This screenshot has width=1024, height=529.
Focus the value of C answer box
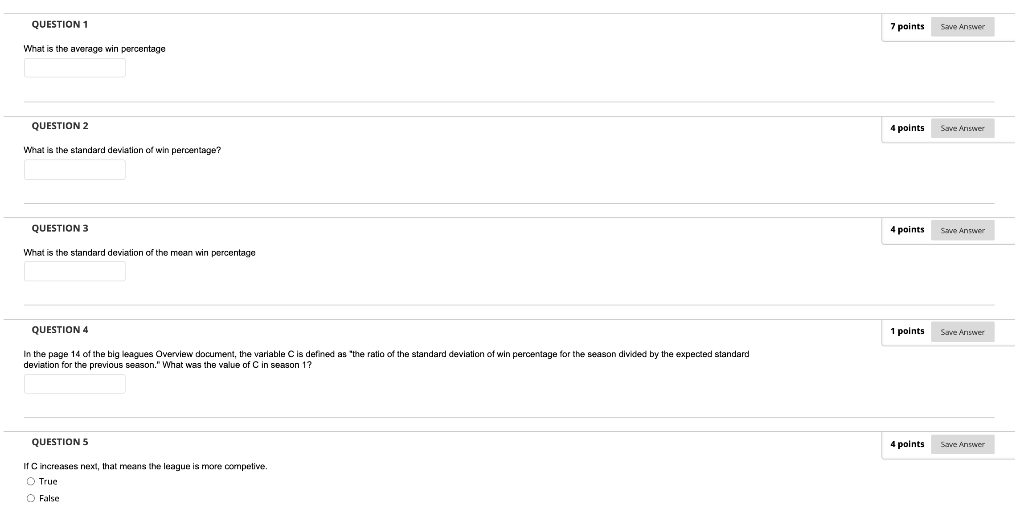75,384
